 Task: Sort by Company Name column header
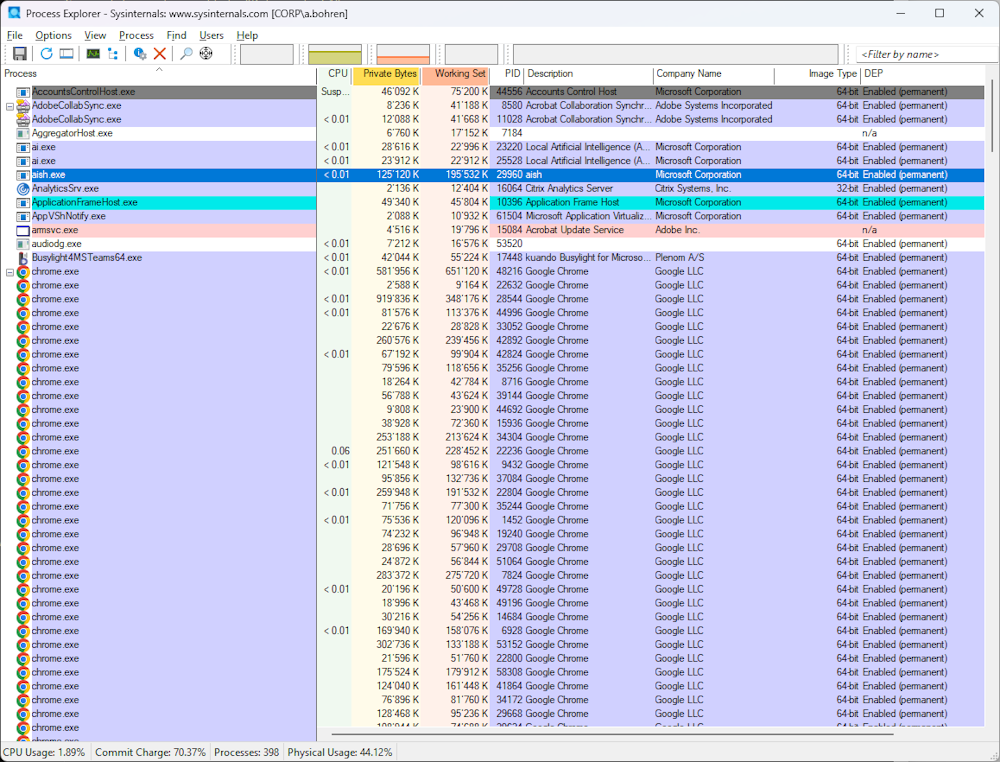714,74
